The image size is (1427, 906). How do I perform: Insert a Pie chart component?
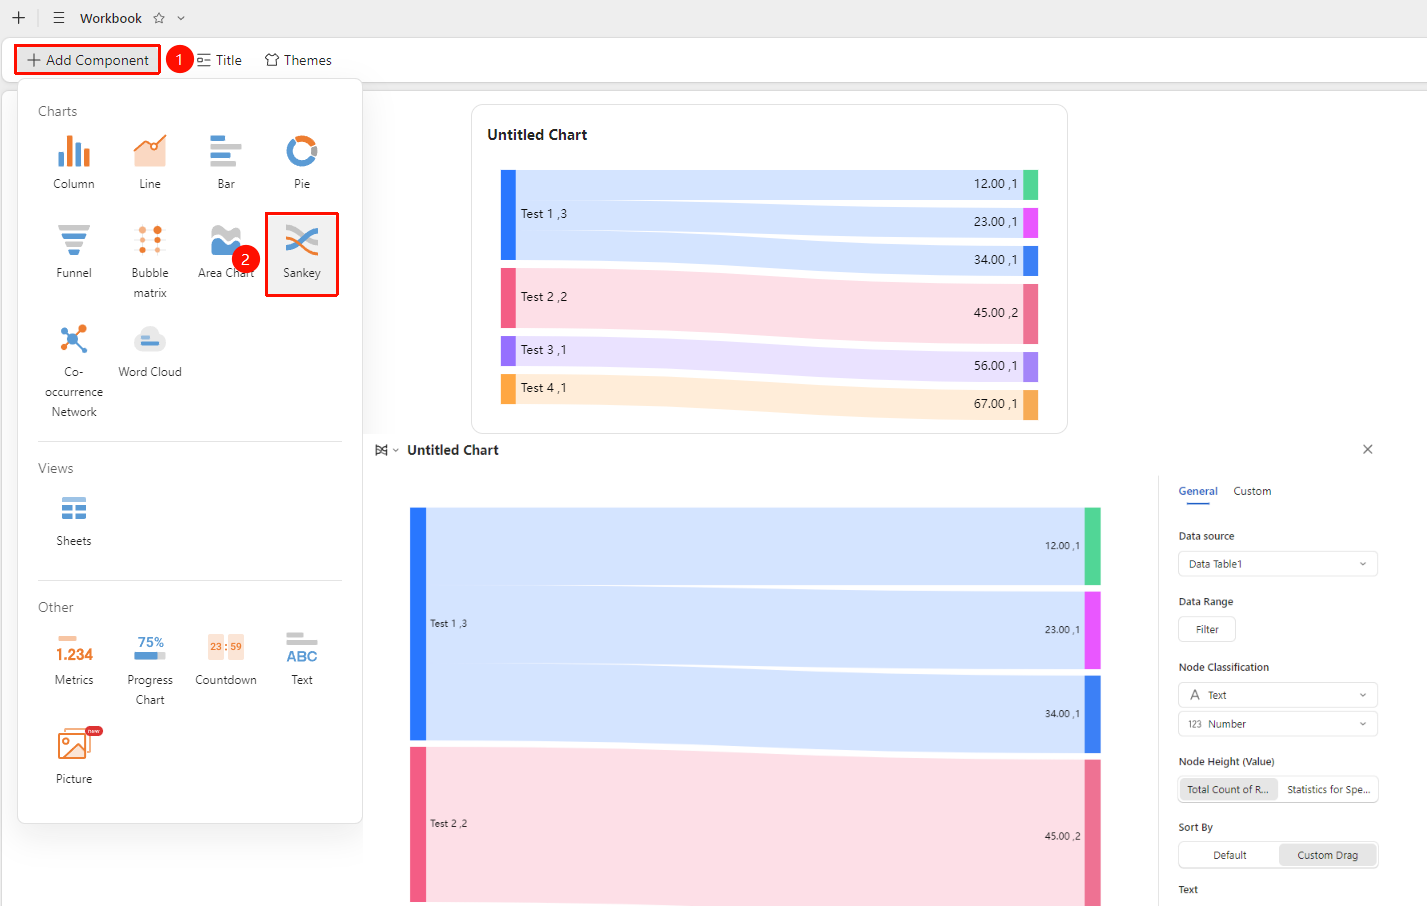click(x=302, y=162)
